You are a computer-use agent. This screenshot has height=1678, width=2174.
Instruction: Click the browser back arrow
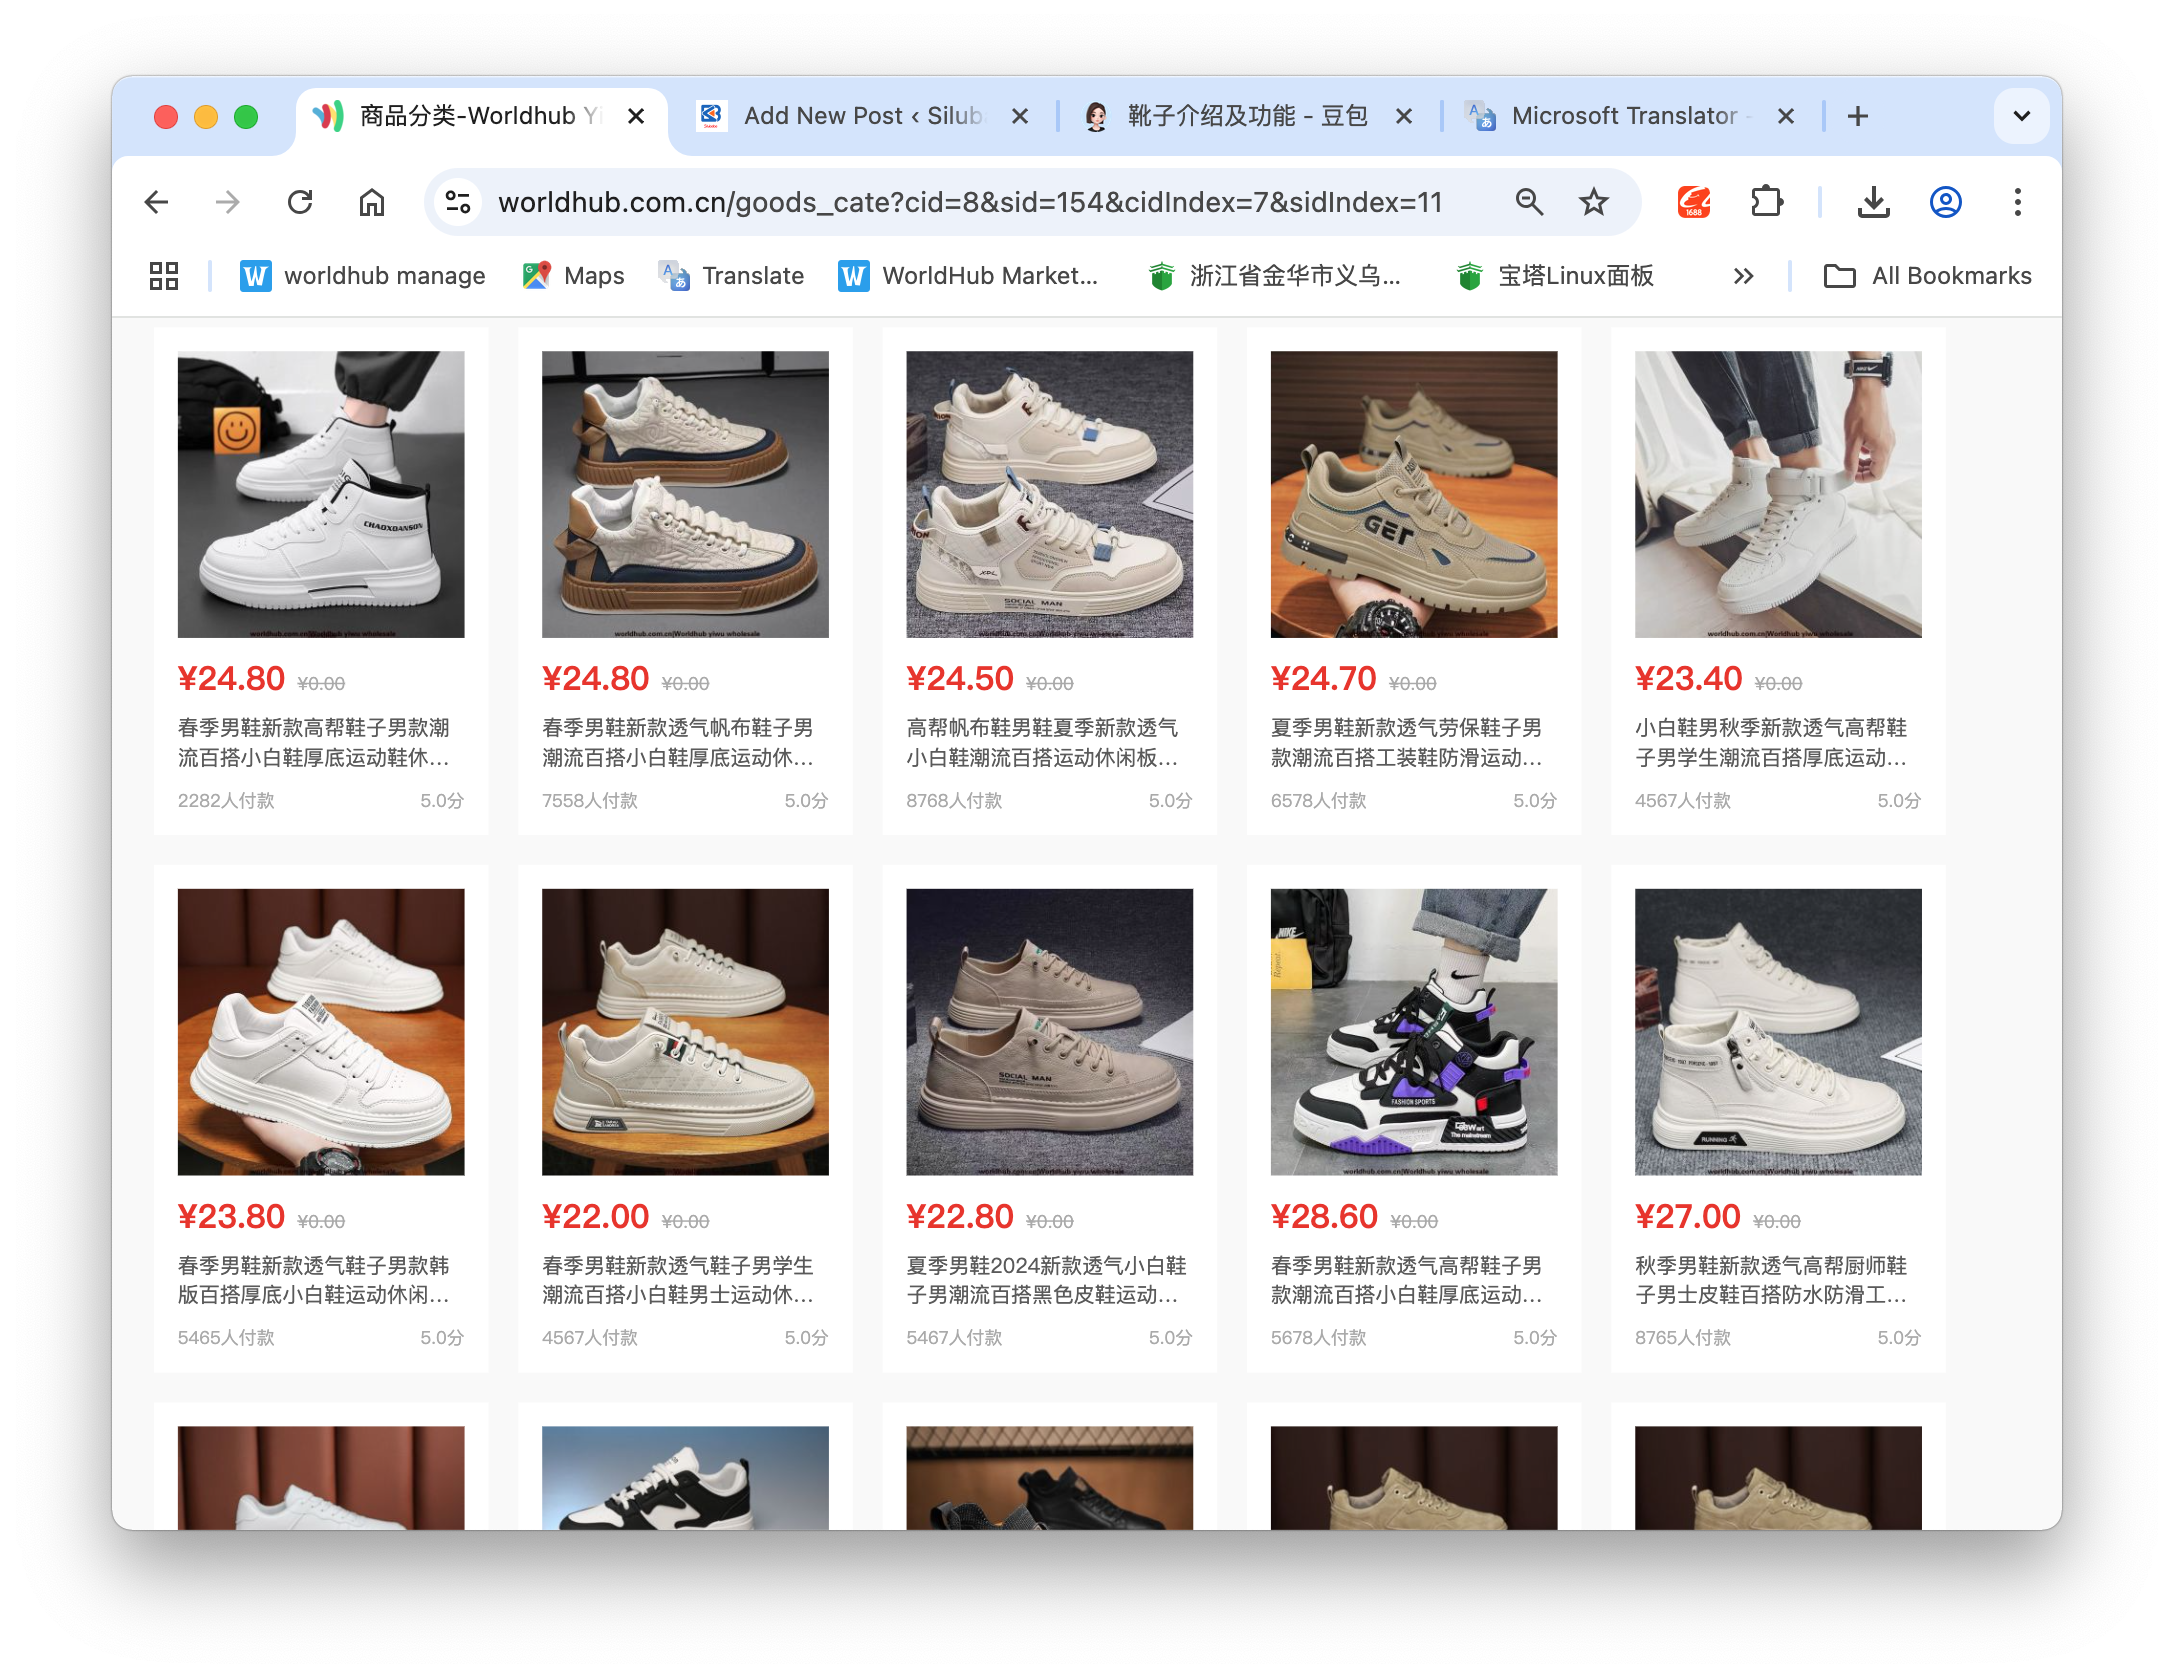click(157, 203)
